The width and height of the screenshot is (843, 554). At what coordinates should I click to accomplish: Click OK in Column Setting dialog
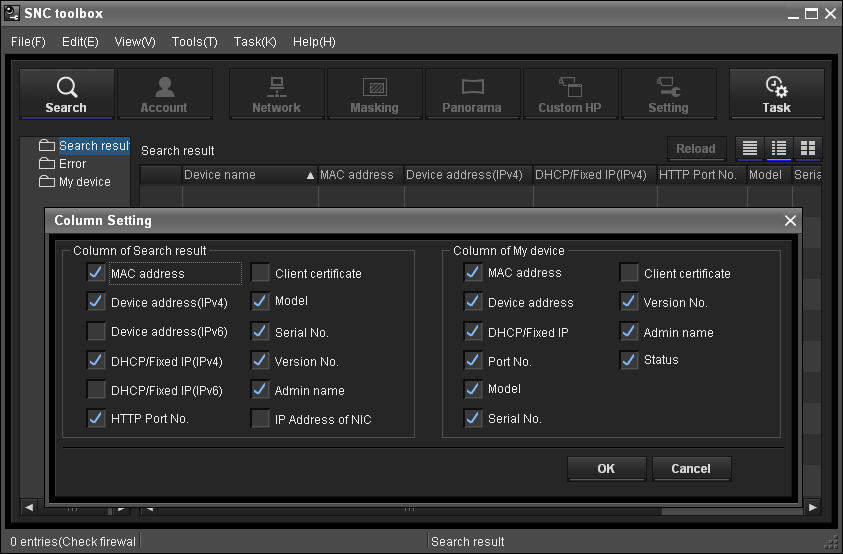click(606, 468)
